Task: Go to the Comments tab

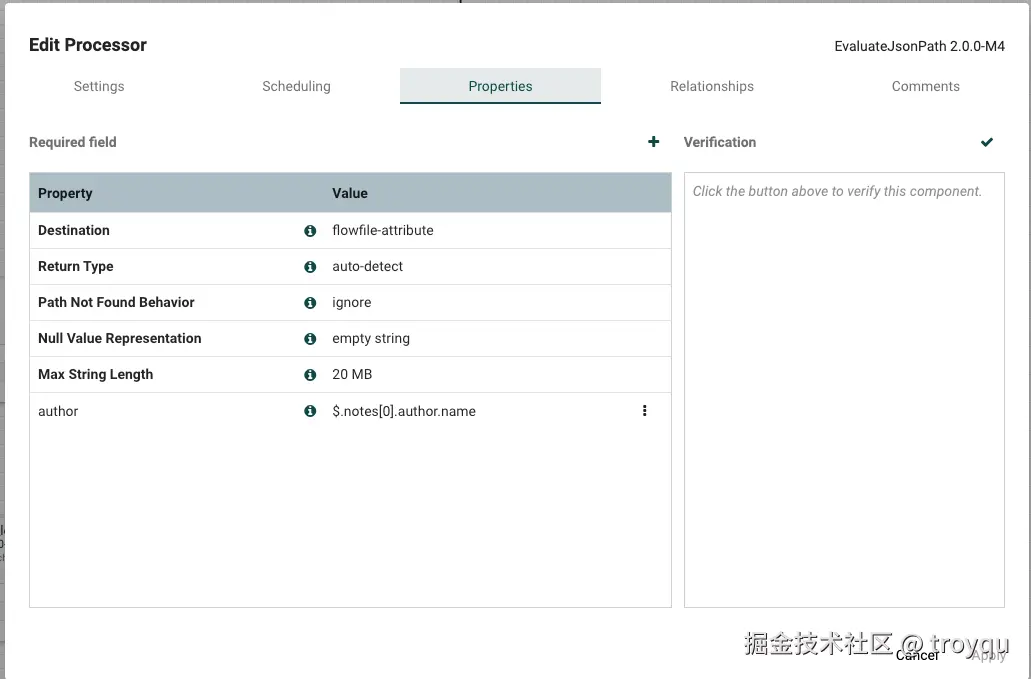Action: click(x=925, y=86)
